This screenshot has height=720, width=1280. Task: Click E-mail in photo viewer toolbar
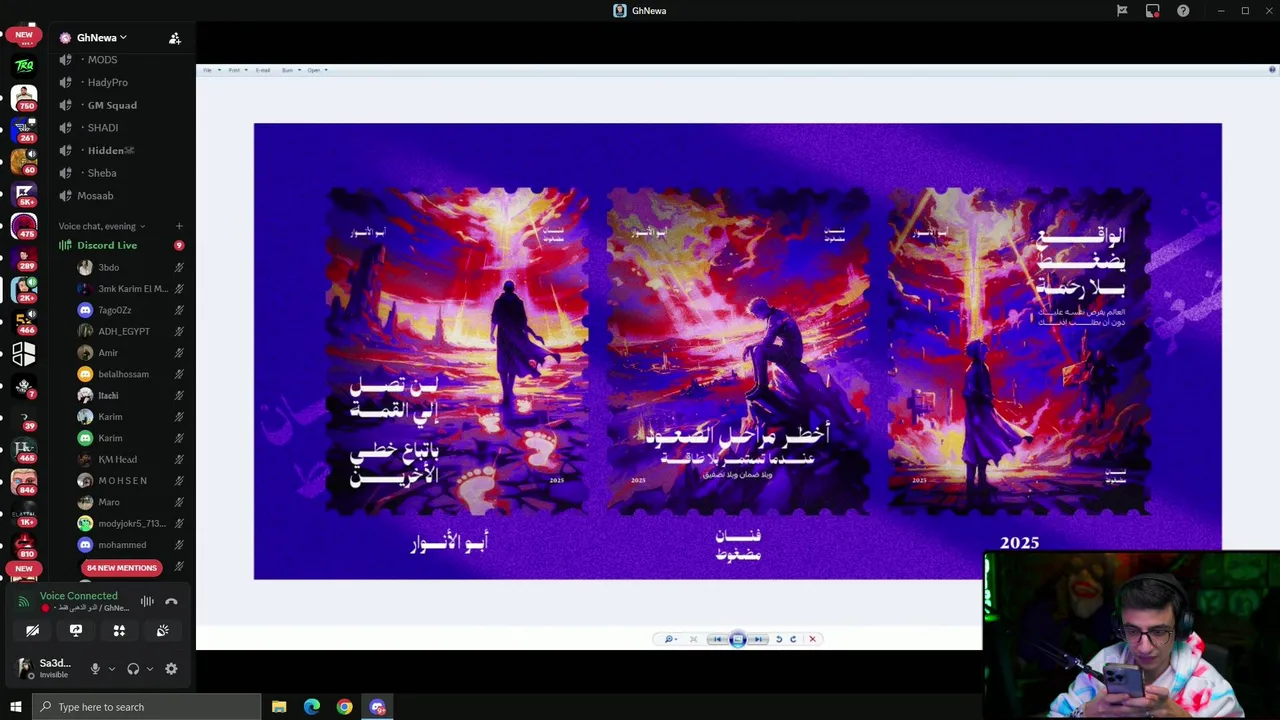click(x=263, y=70)
